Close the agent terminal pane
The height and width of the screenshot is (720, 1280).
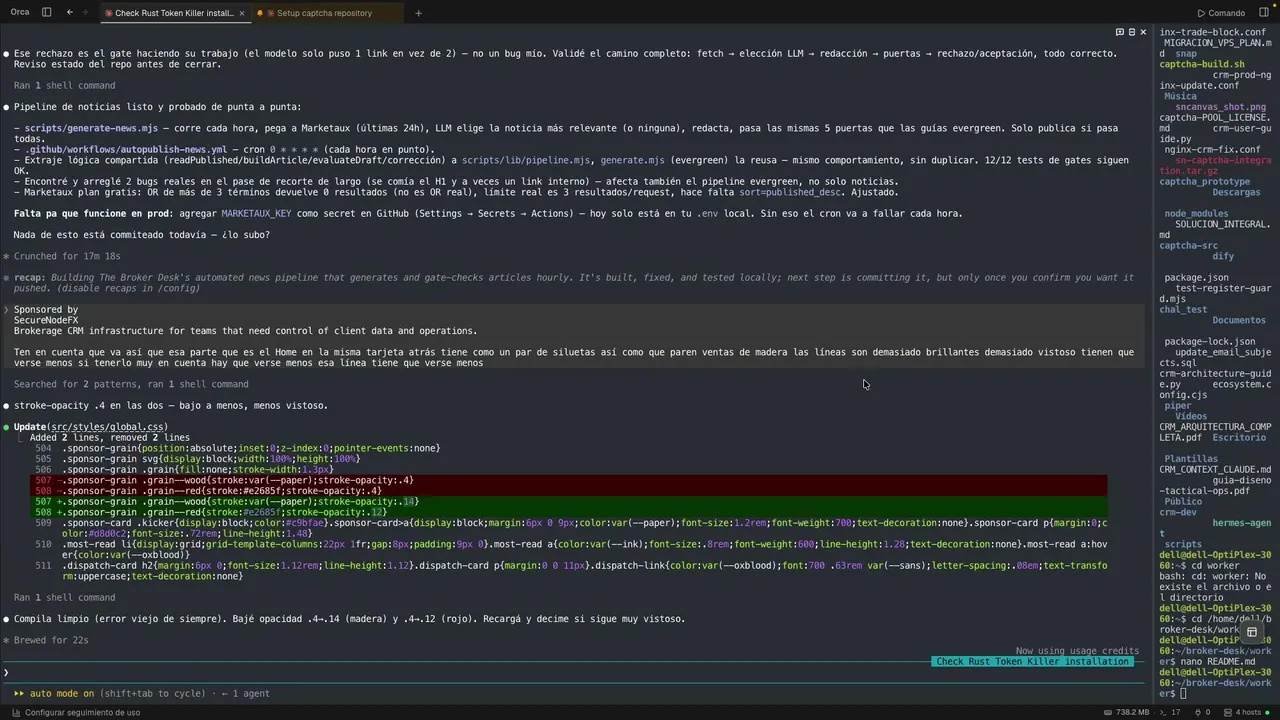point(1144,32)
